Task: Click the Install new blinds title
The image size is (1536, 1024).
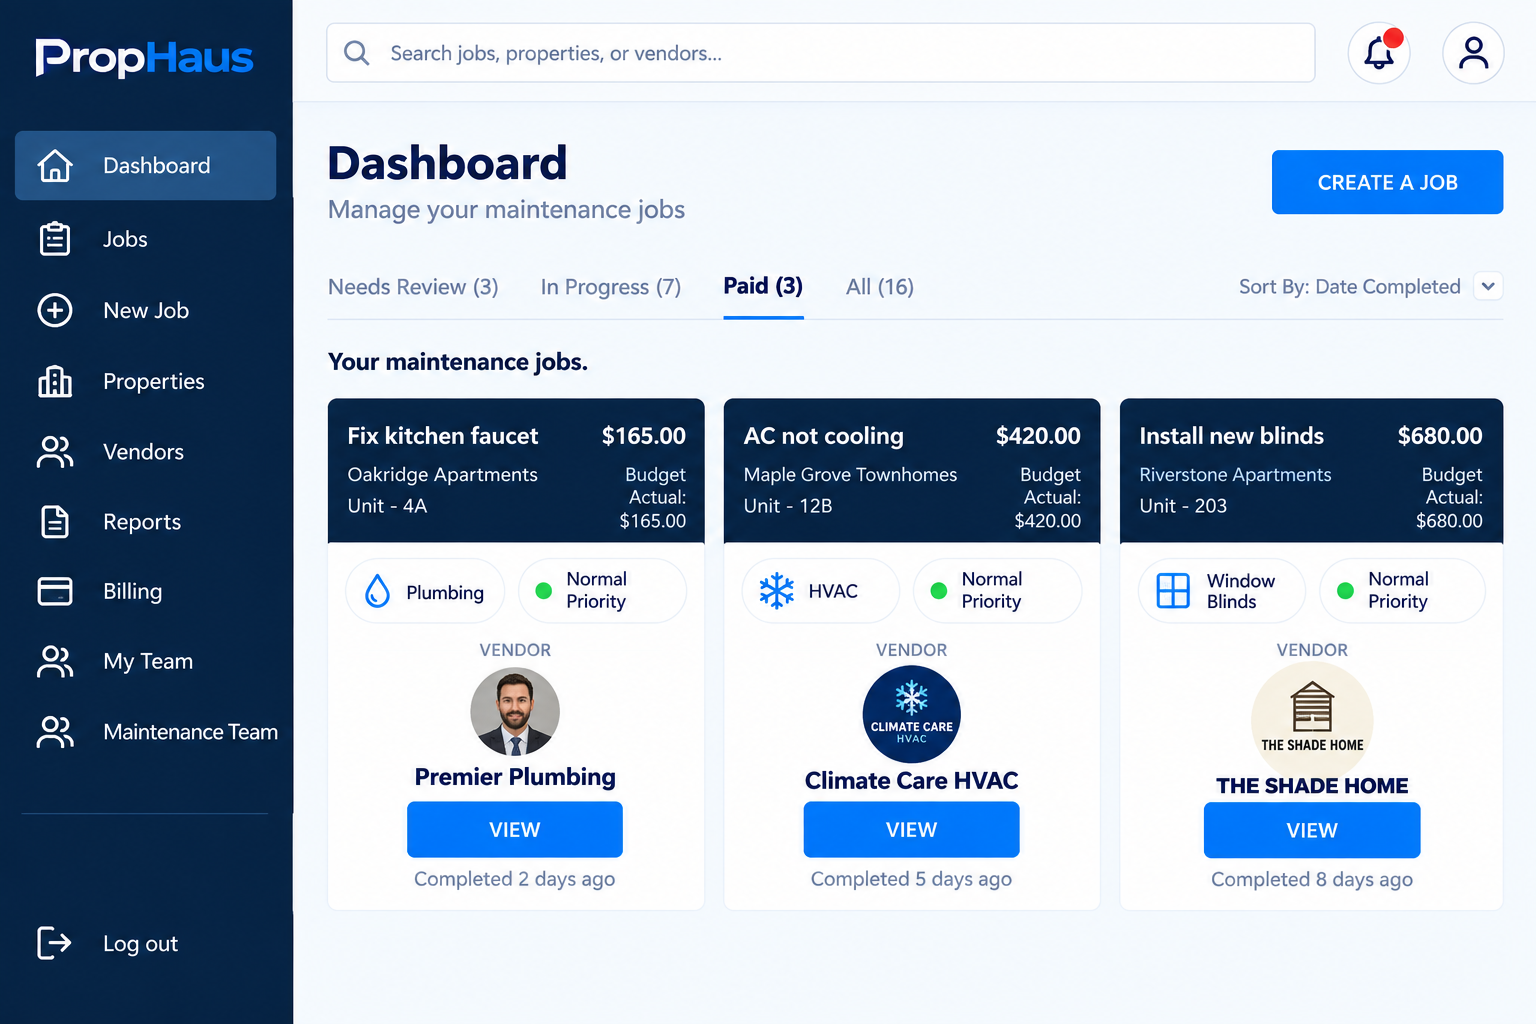Action: click(1232, 436)
